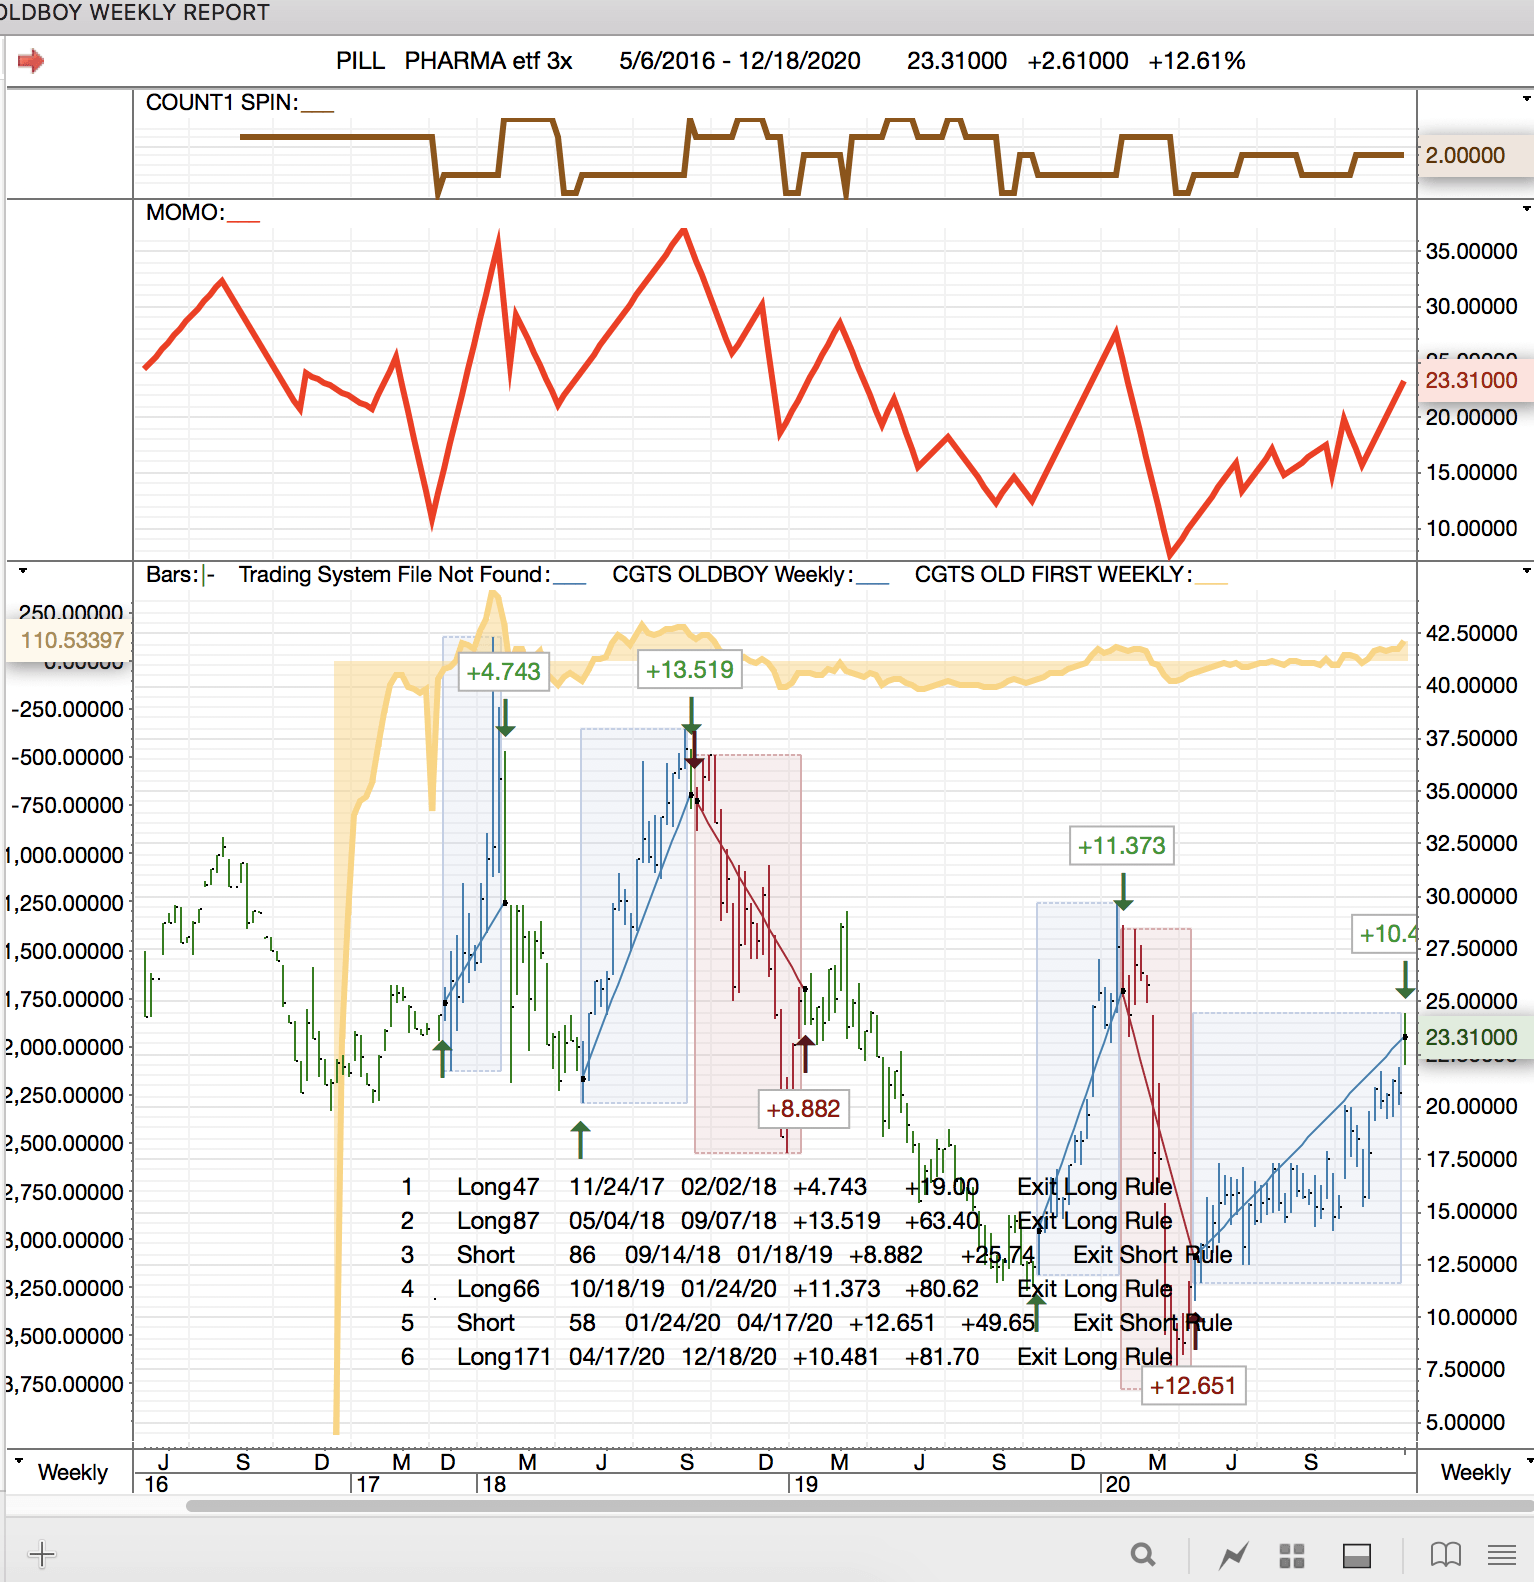
Task: Click the PILL ticker symbol in header
Action: 360,61
